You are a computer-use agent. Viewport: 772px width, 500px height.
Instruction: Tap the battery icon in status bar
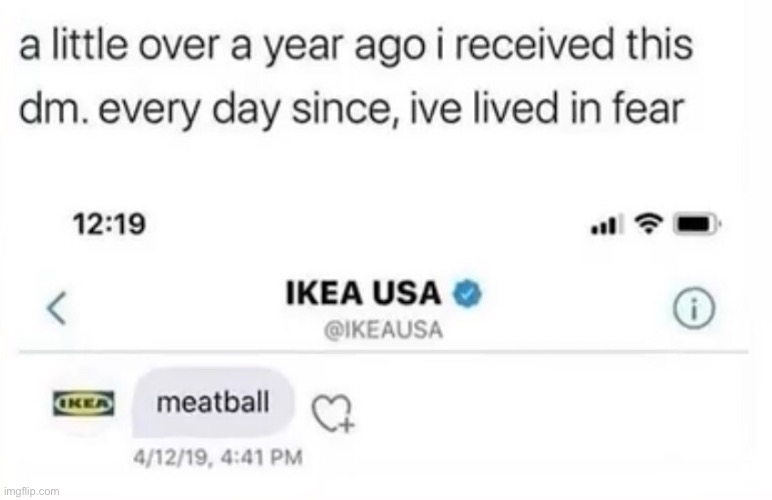pos(699,224)
